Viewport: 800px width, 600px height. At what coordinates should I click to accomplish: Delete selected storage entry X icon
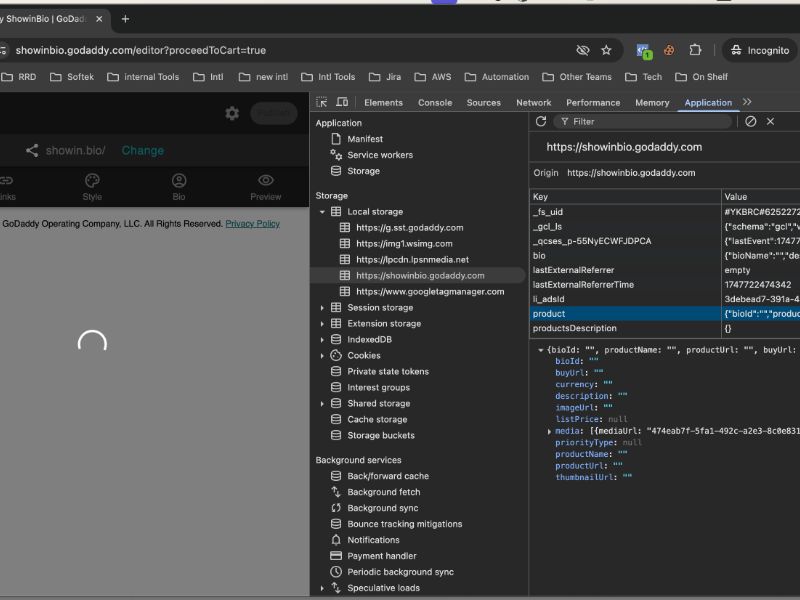(x=770, y=121)
